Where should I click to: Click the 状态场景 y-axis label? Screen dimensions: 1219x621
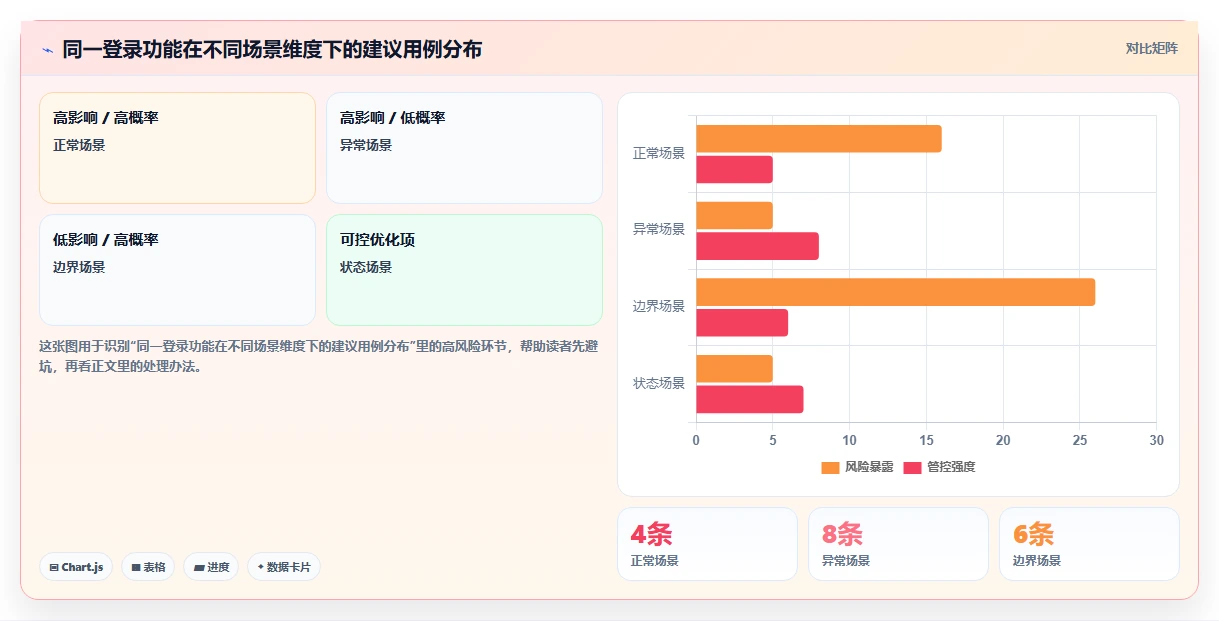point(659,384)
